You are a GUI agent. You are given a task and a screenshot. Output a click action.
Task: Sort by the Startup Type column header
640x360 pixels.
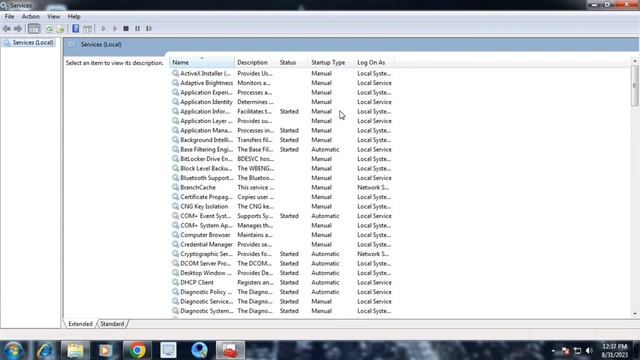click(x=331, y=62)
